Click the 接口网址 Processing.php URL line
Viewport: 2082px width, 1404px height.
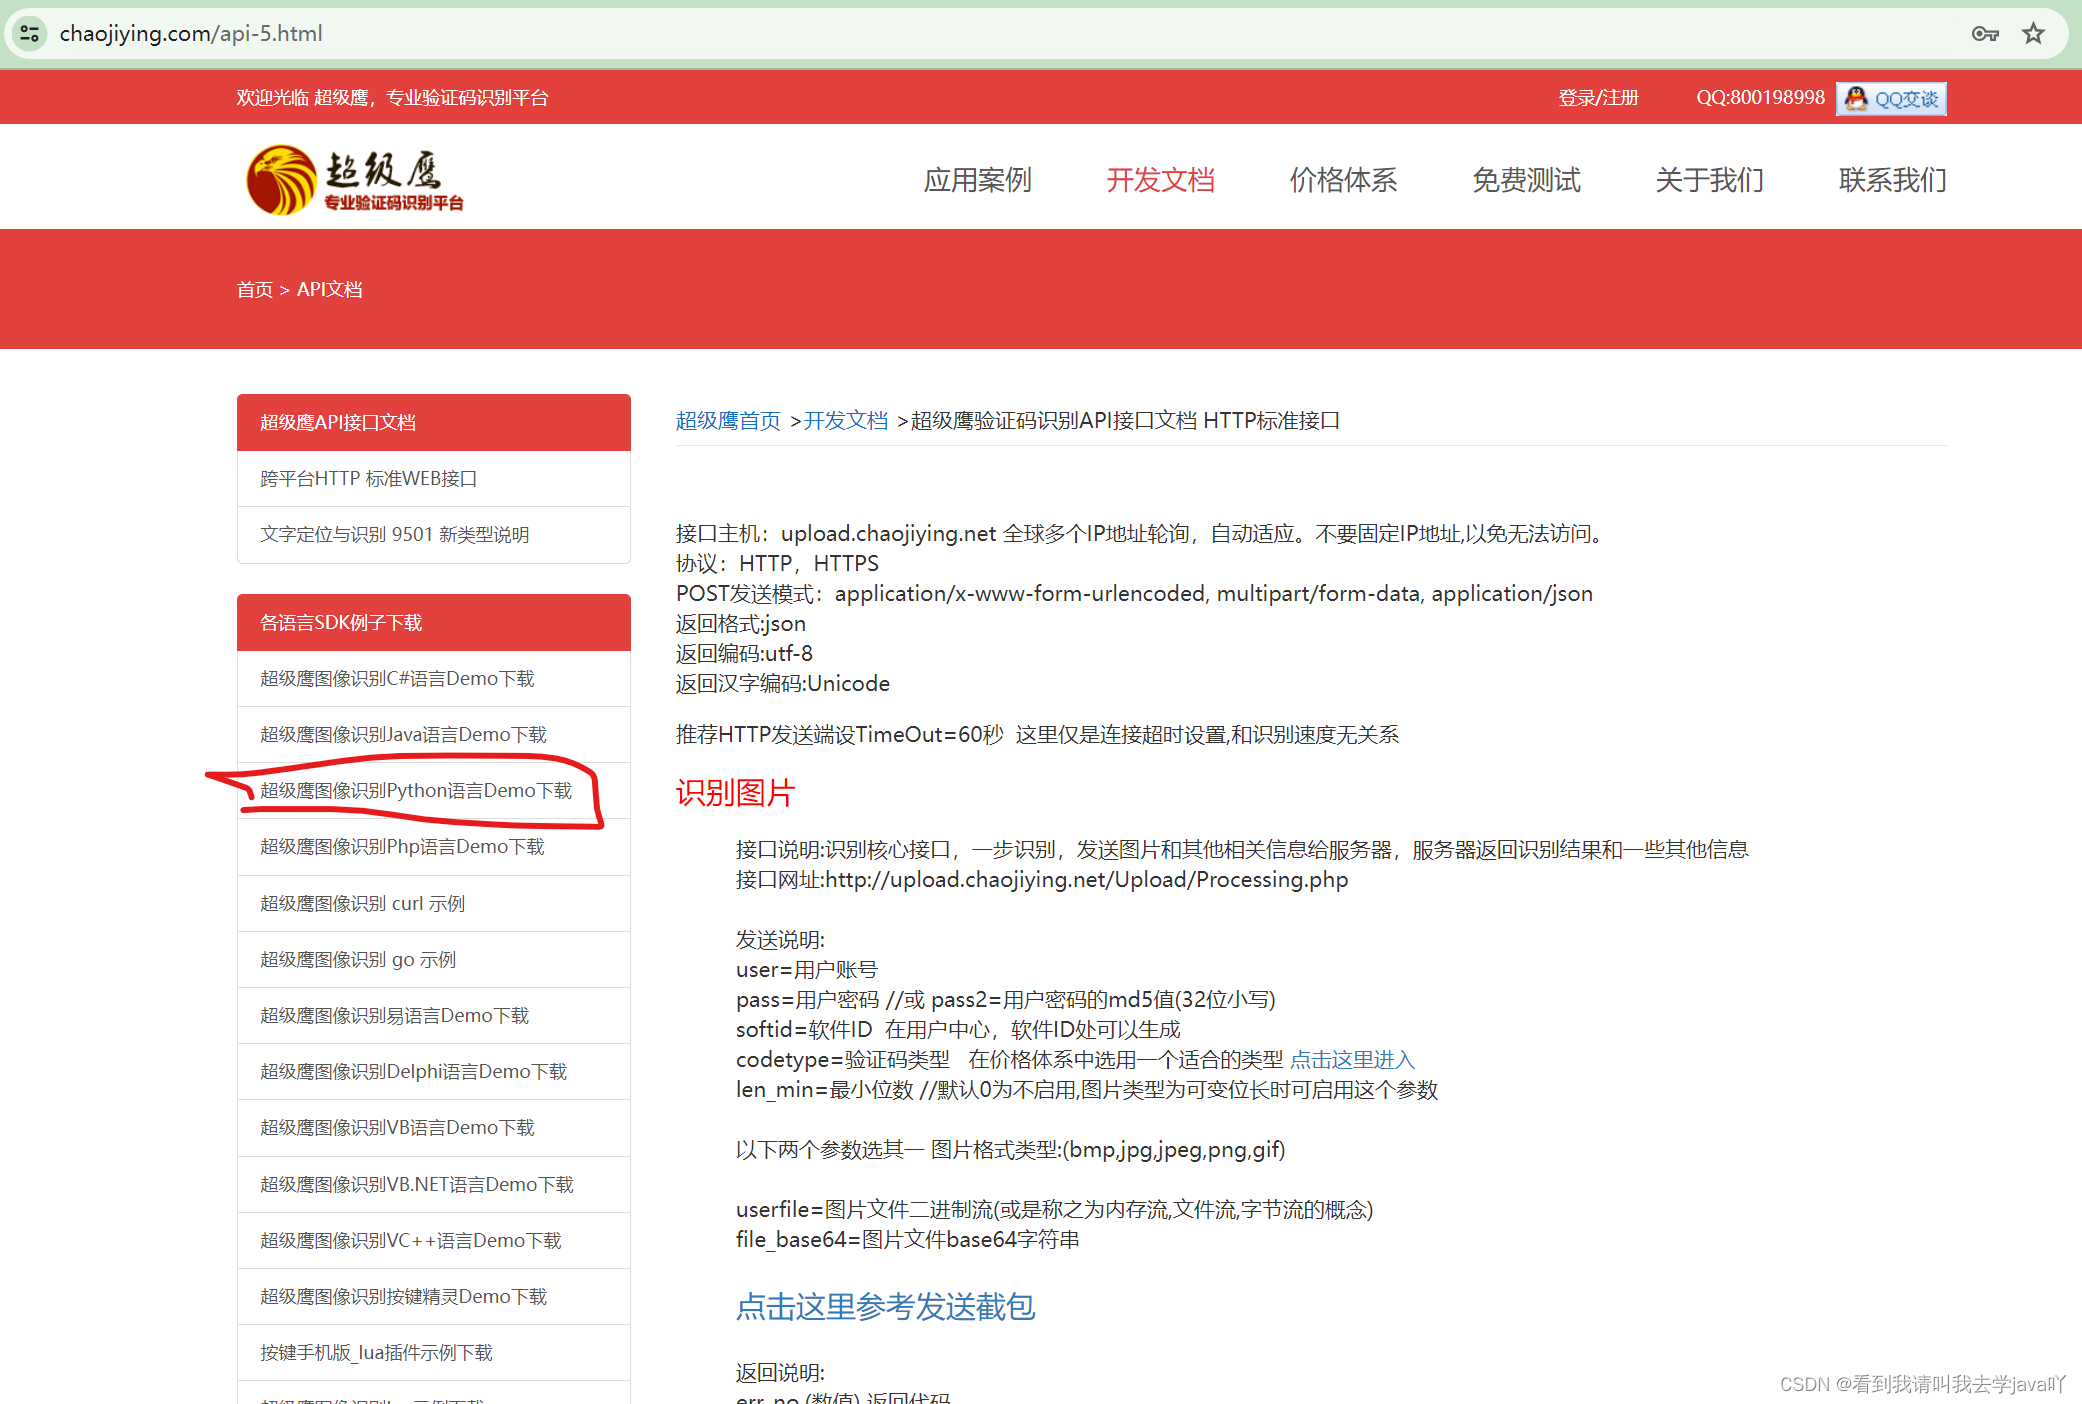click(x=1042, y=880)
